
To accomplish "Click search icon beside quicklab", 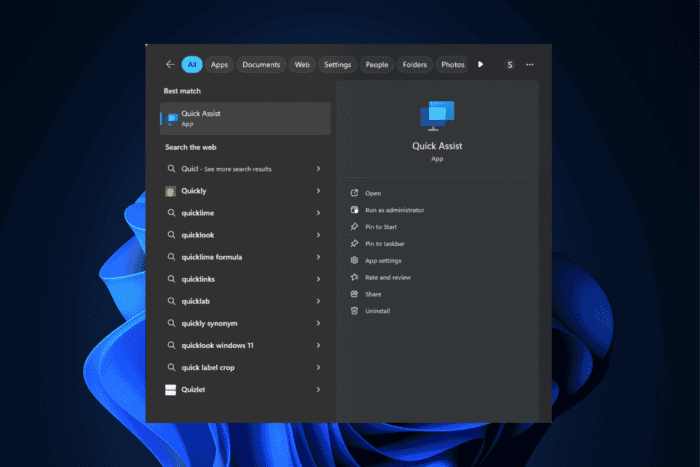I will click(171, 301).
